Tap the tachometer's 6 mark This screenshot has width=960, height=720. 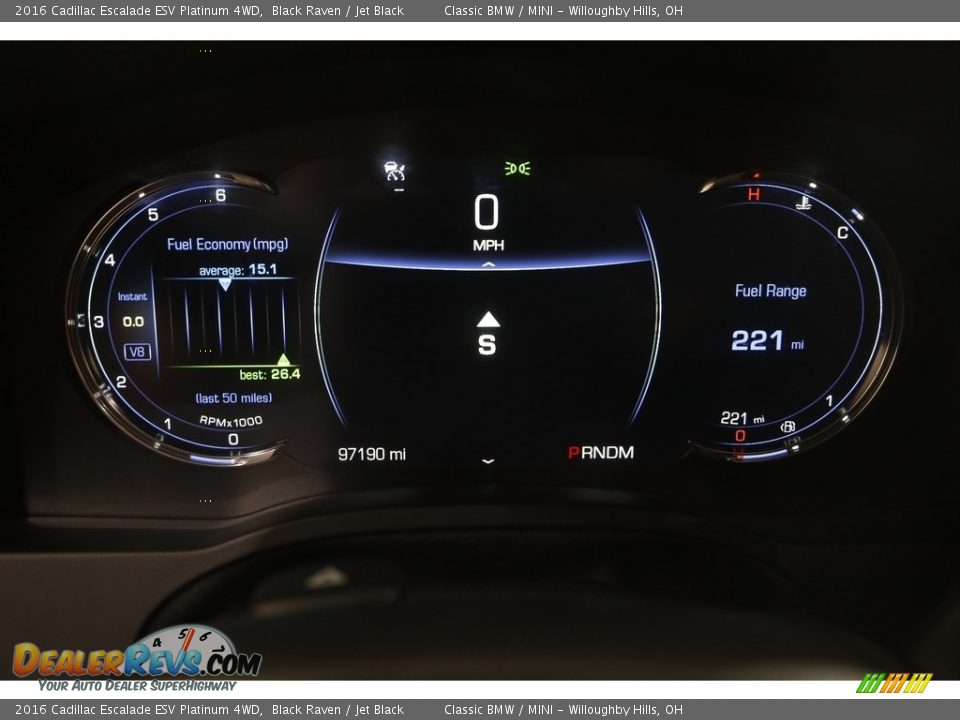(x=220, y=195)
